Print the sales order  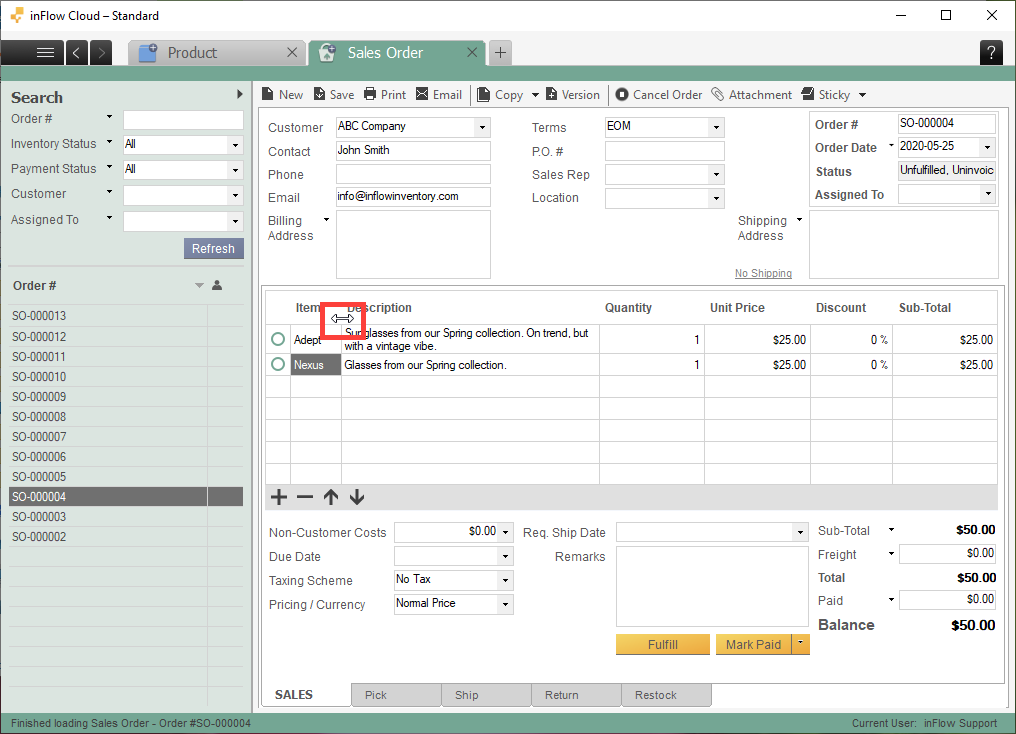tap(385, 95)
